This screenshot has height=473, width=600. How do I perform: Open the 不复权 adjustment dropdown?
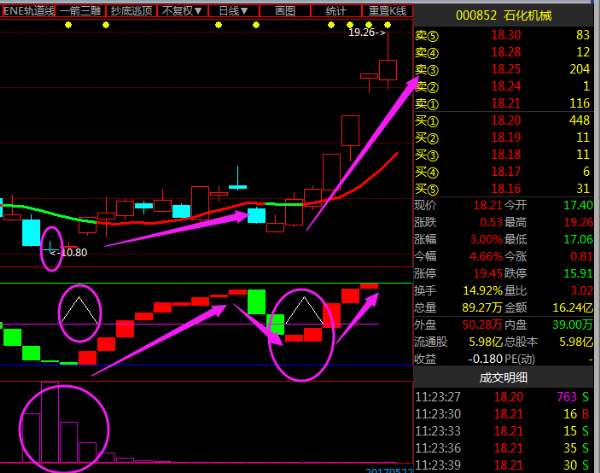pyautogui.click(x=181, y=10)
